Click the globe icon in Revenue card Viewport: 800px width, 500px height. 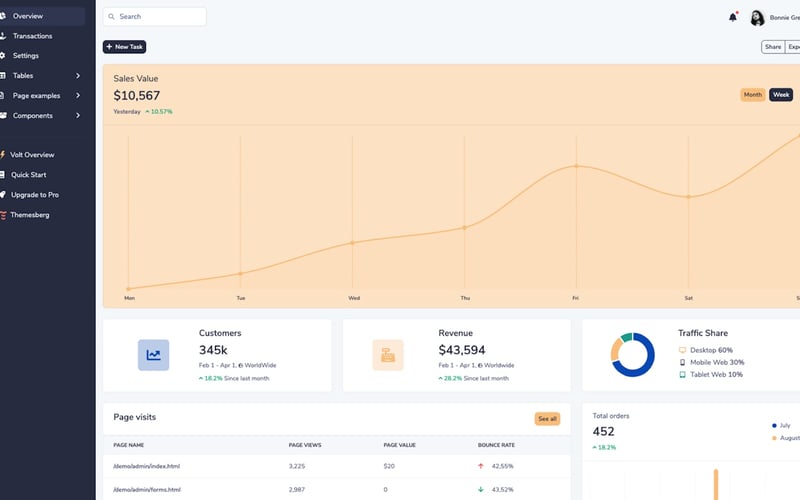(480, 365)
